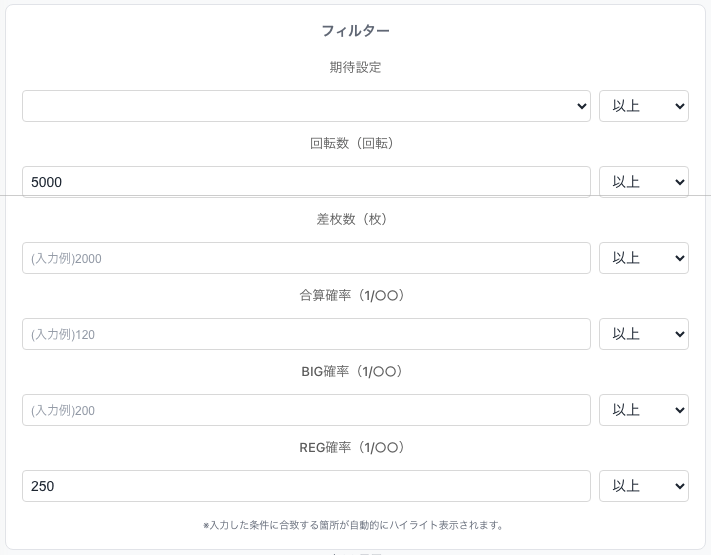
Task: Click the 合算確率（1/〇〇） label
Action: 355,296
